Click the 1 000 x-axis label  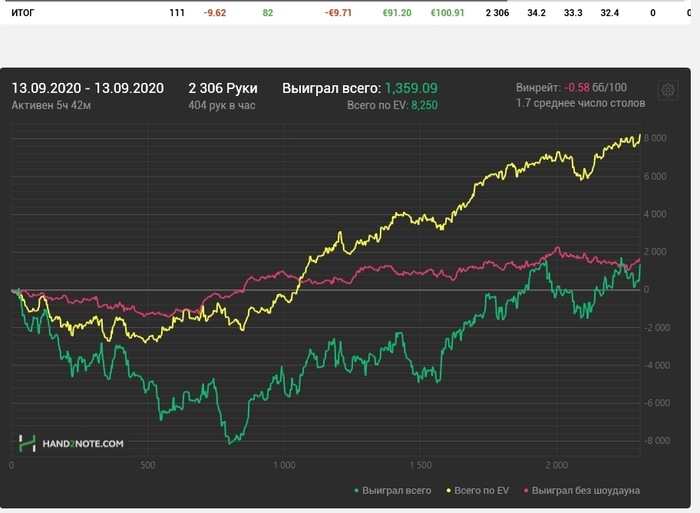coord(284,465)
